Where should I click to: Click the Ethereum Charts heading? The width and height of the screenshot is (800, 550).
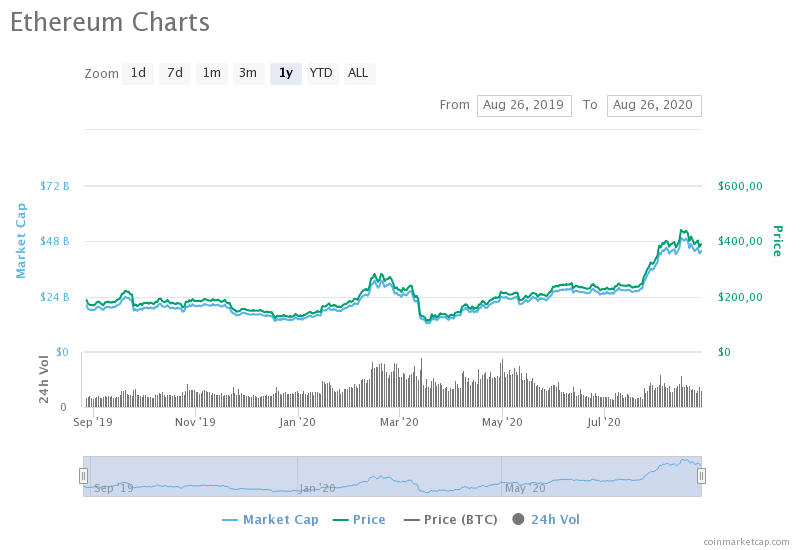pyautogui.click(x=110, y=22)
